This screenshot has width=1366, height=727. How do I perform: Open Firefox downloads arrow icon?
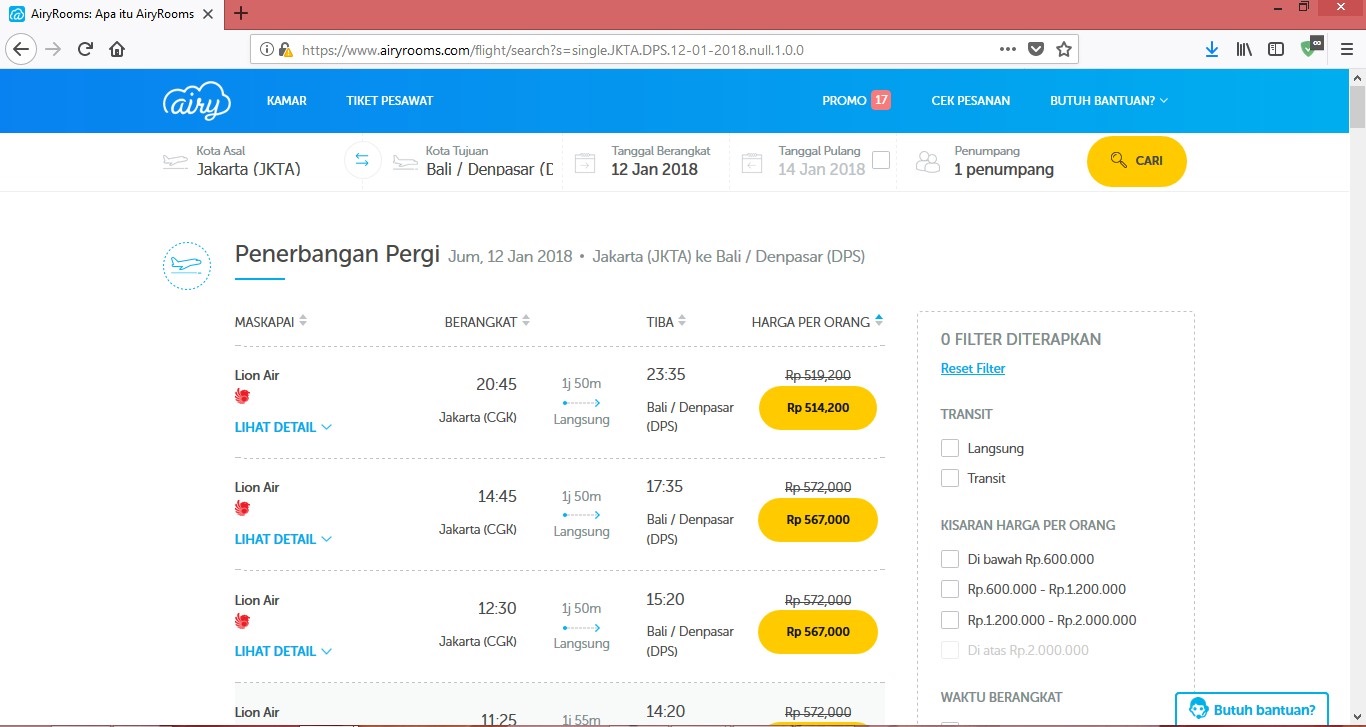tap(1212, 49)
